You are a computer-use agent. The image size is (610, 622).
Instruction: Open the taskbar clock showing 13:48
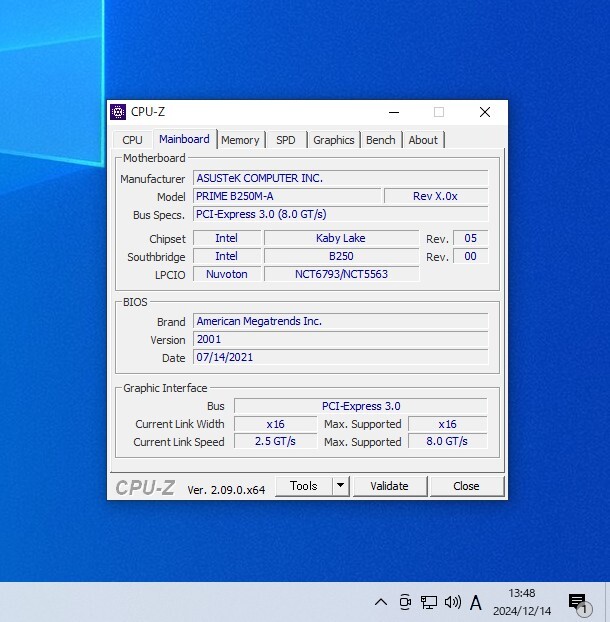[522, 602]
